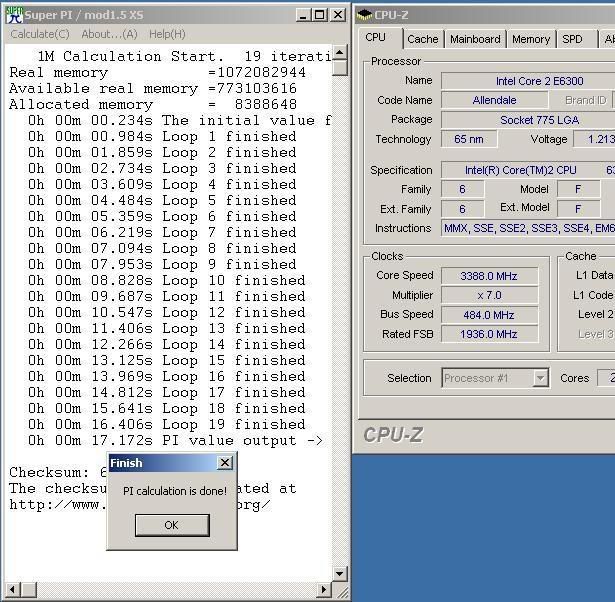The height and width of the screenshot is (602, 615).
Task: Click the horizontal scrollbar left arrow
Action: pos(13,589)
